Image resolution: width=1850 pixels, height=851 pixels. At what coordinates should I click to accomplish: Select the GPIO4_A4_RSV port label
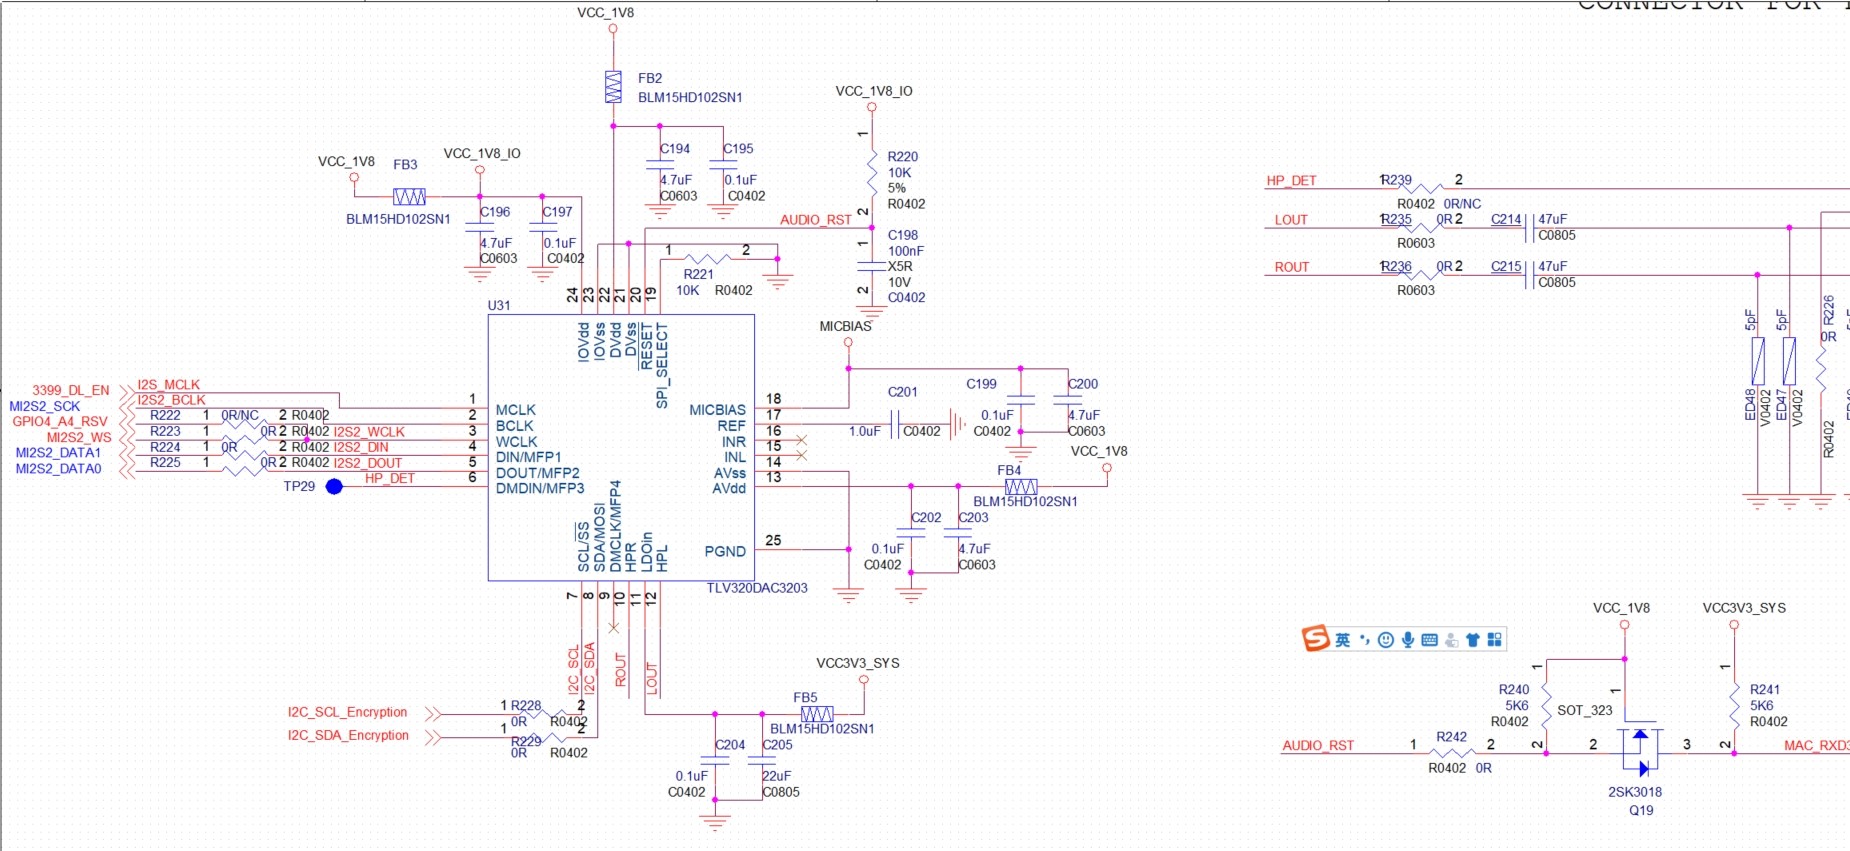[x=60, y=421]
